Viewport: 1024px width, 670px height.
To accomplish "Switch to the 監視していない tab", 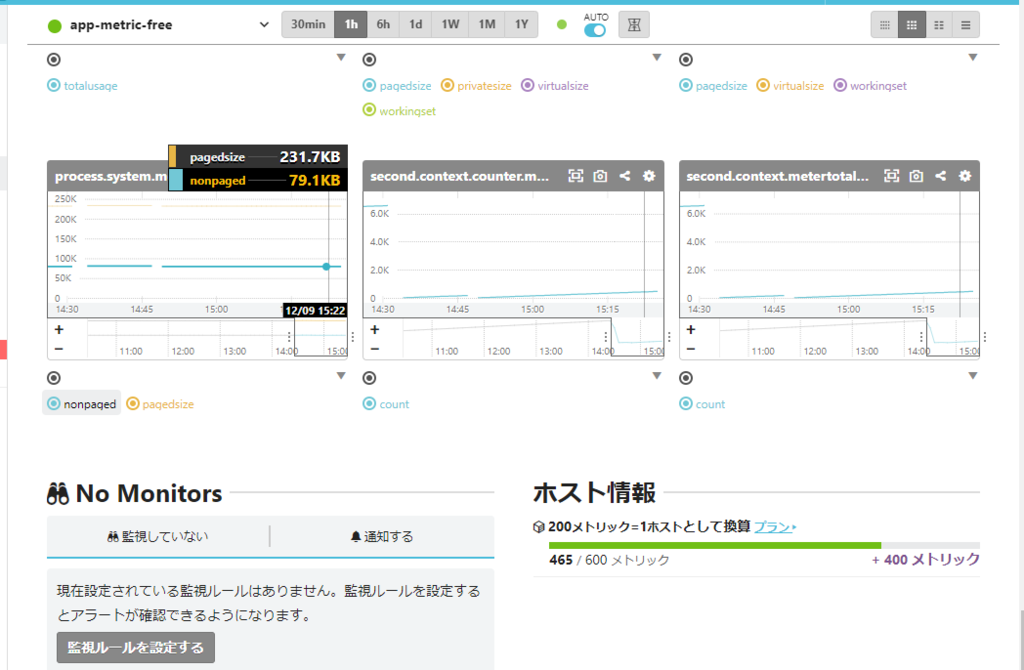I will [x=158, y=537].
